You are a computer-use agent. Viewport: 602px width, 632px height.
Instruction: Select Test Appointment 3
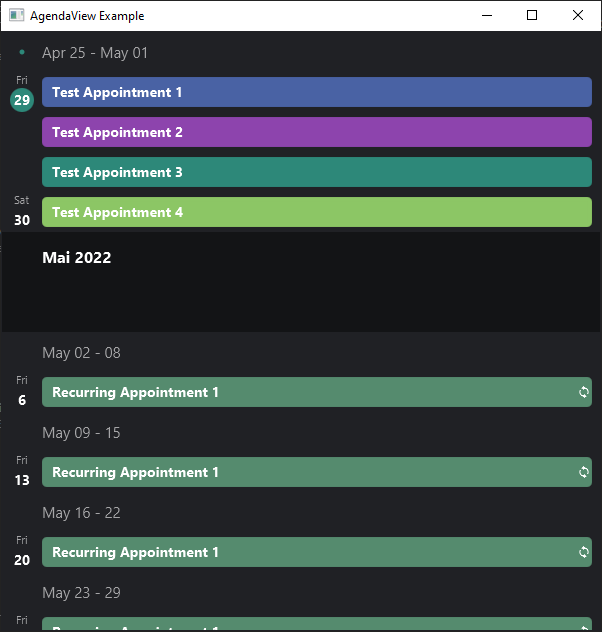(x=316, y=172)
